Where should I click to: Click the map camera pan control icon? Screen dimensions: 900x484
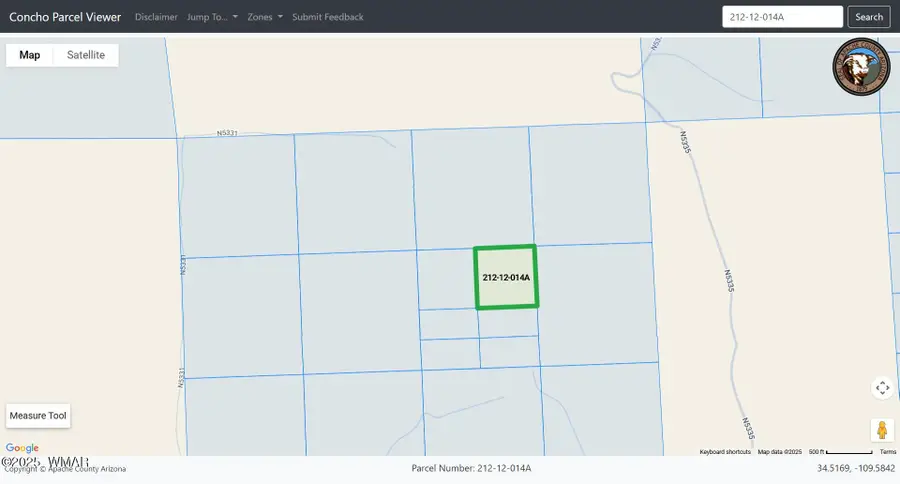(882, 388)
